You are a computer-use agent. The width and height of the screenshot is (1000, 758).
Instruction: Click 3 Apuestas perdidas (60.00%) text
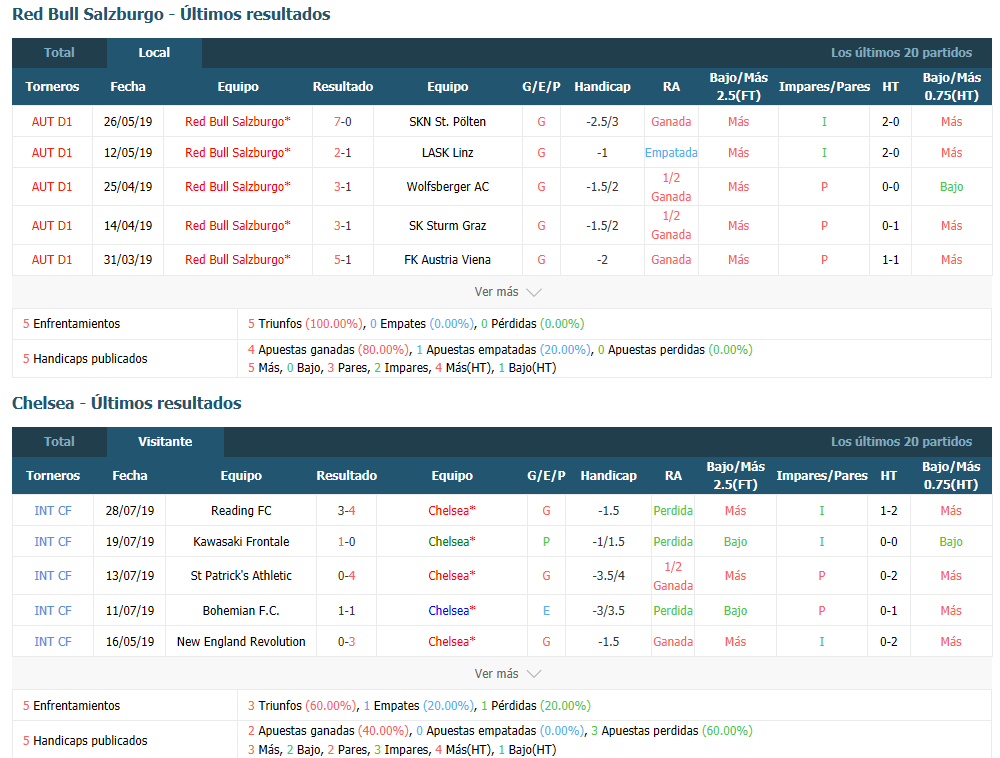(x=672, y=731)
